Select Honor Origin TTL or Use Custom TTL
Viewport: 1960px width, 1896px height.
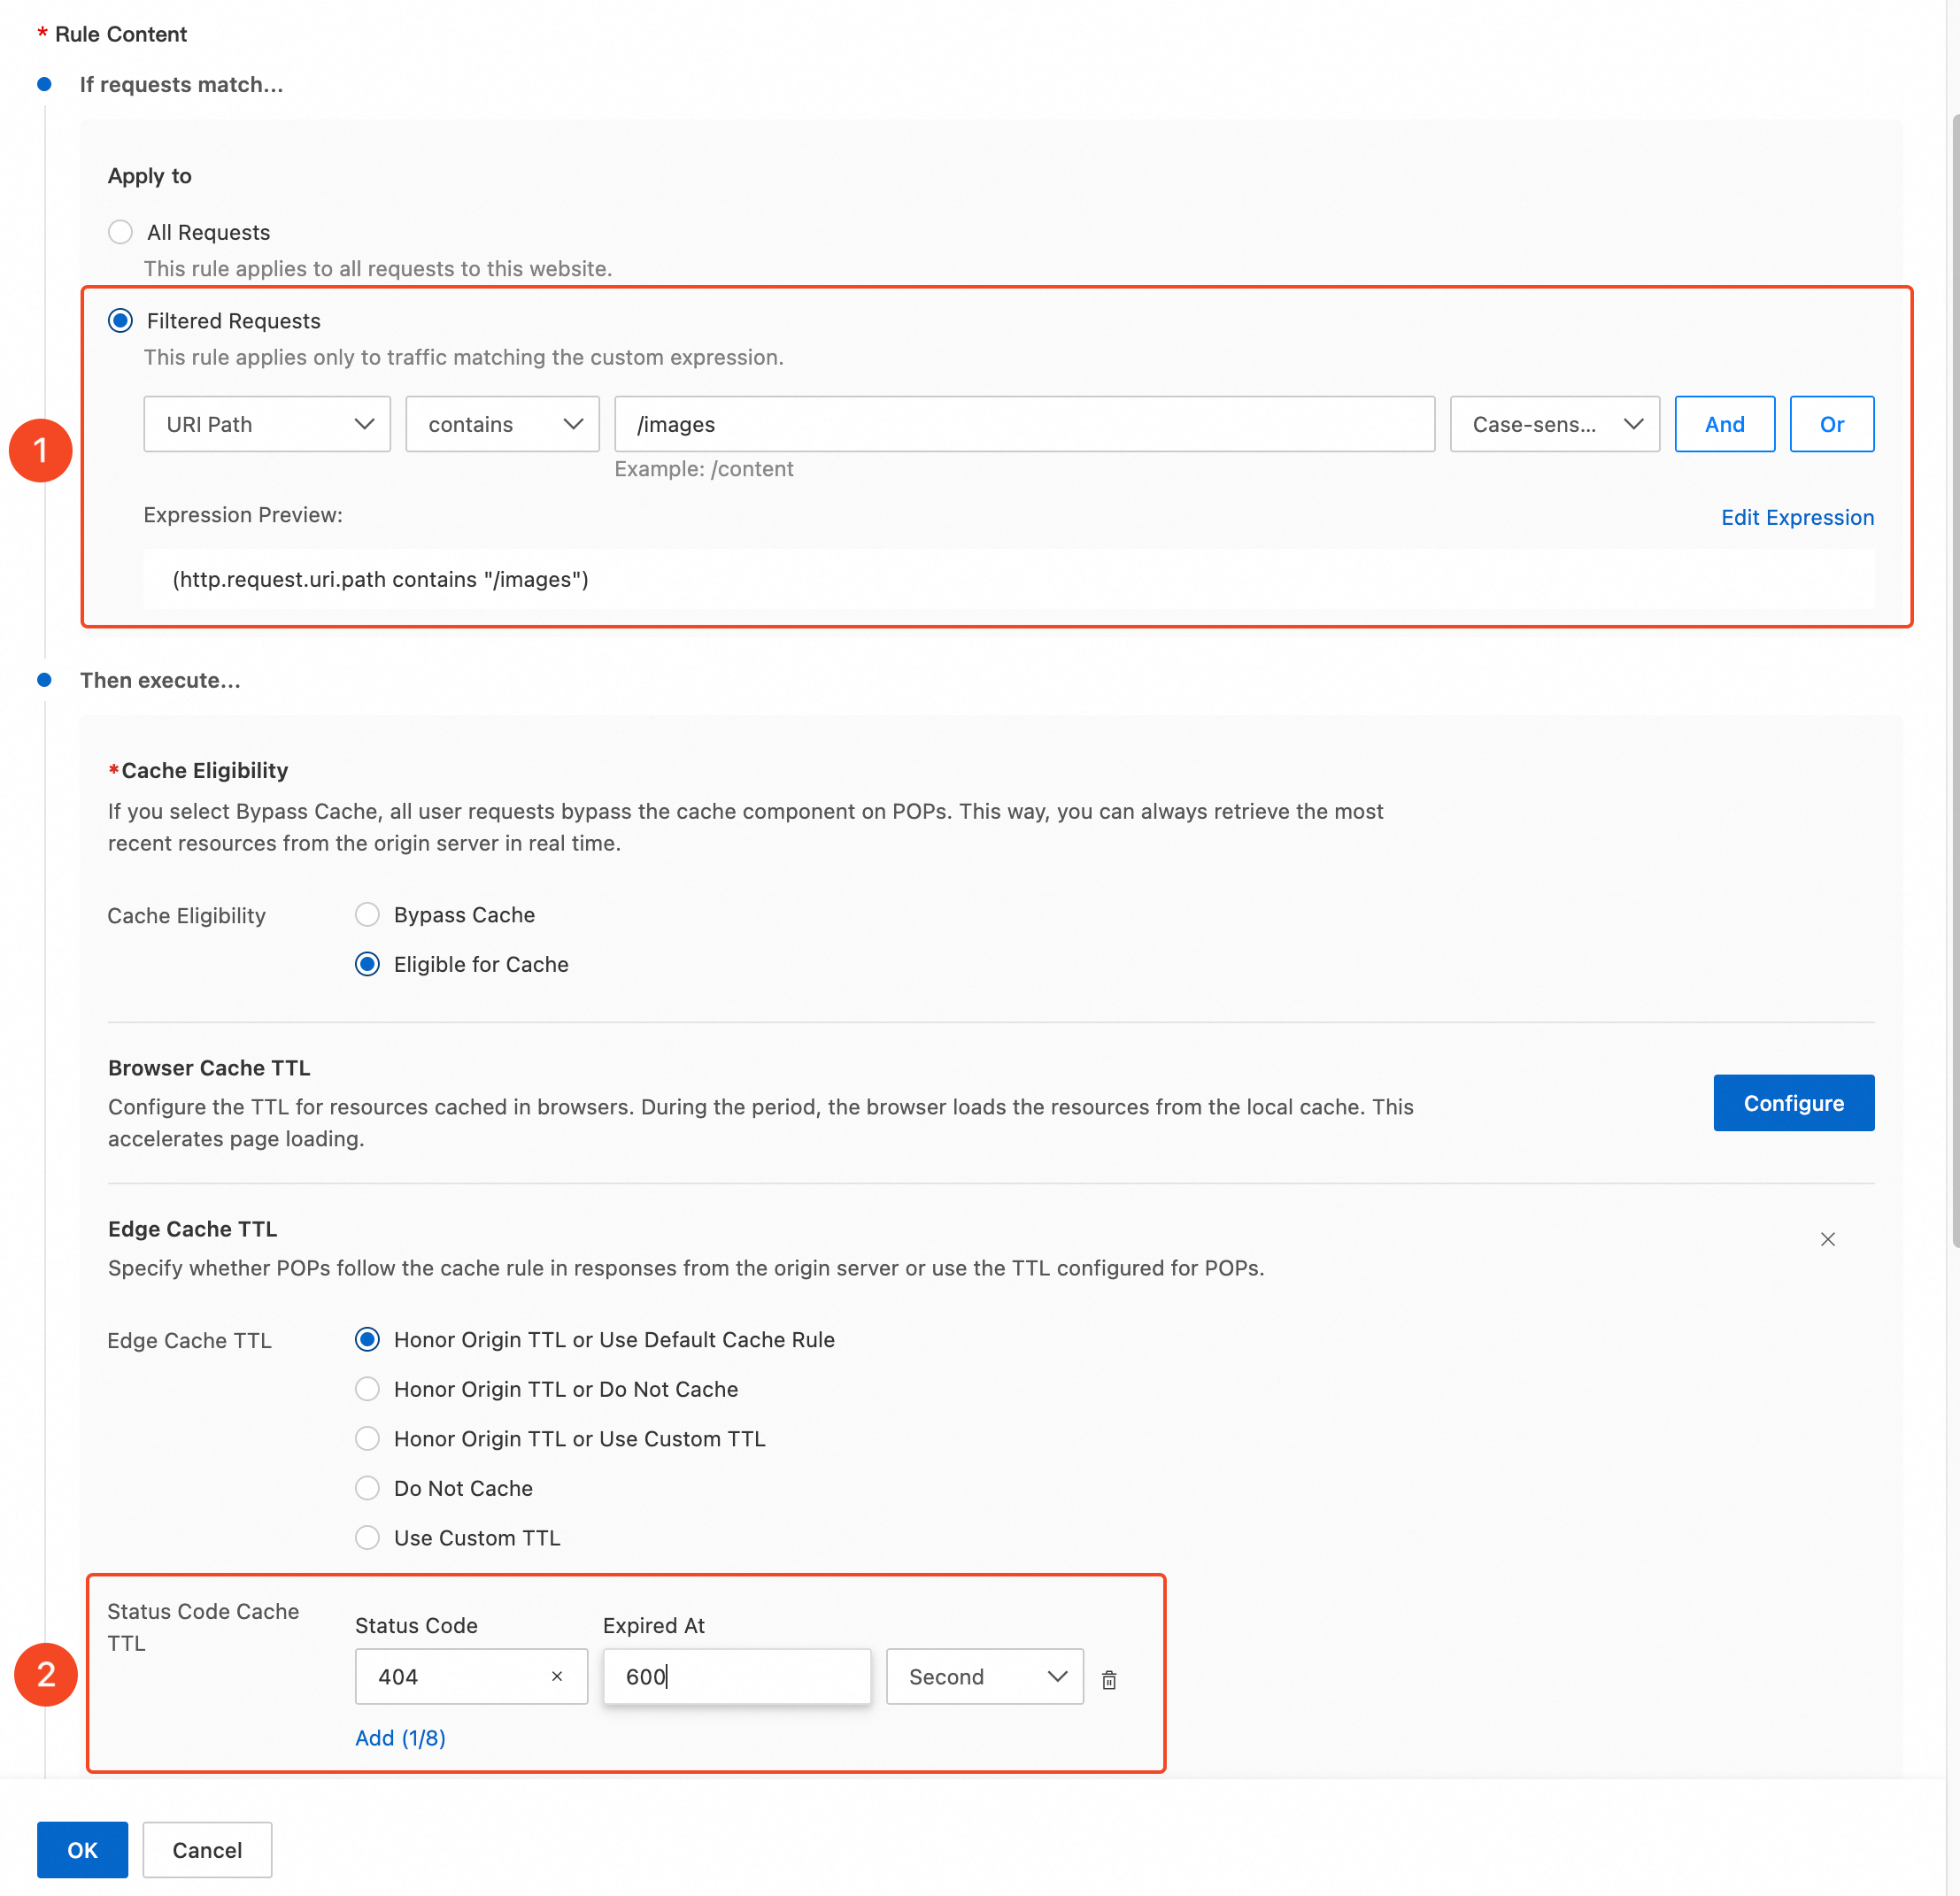367,1438
